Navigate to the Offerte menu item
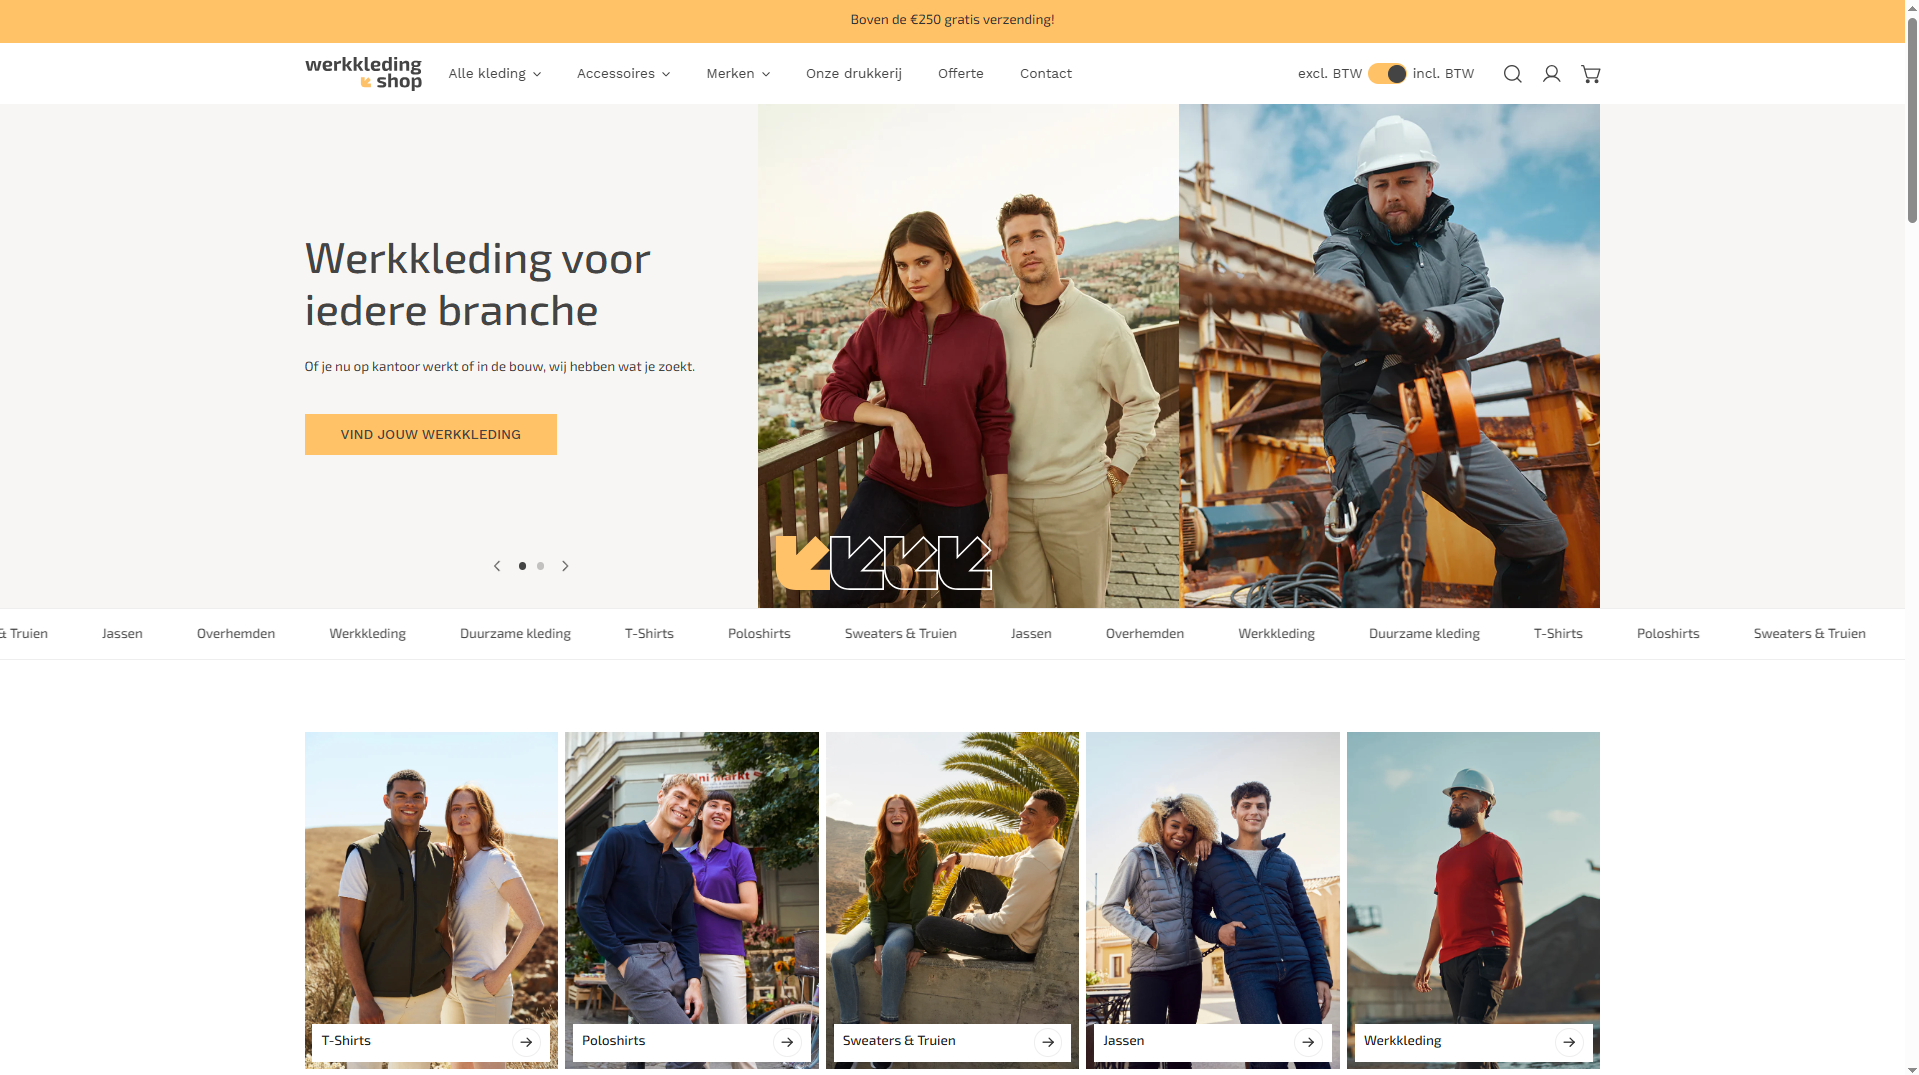This screenshot has width=1919, height=1075. 960,74
